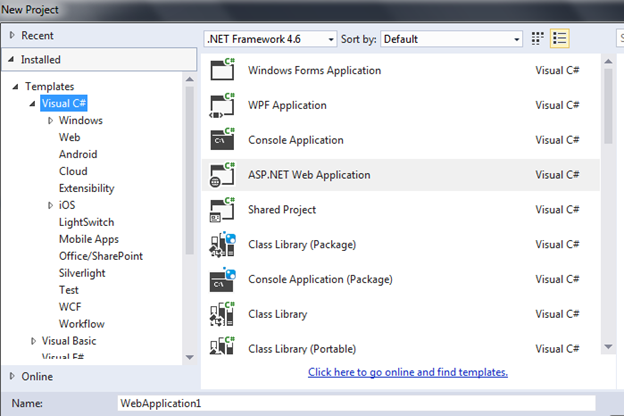Select the Cloud template category
The height and width of the screenshot is (416, 624).
click(73, 171)
